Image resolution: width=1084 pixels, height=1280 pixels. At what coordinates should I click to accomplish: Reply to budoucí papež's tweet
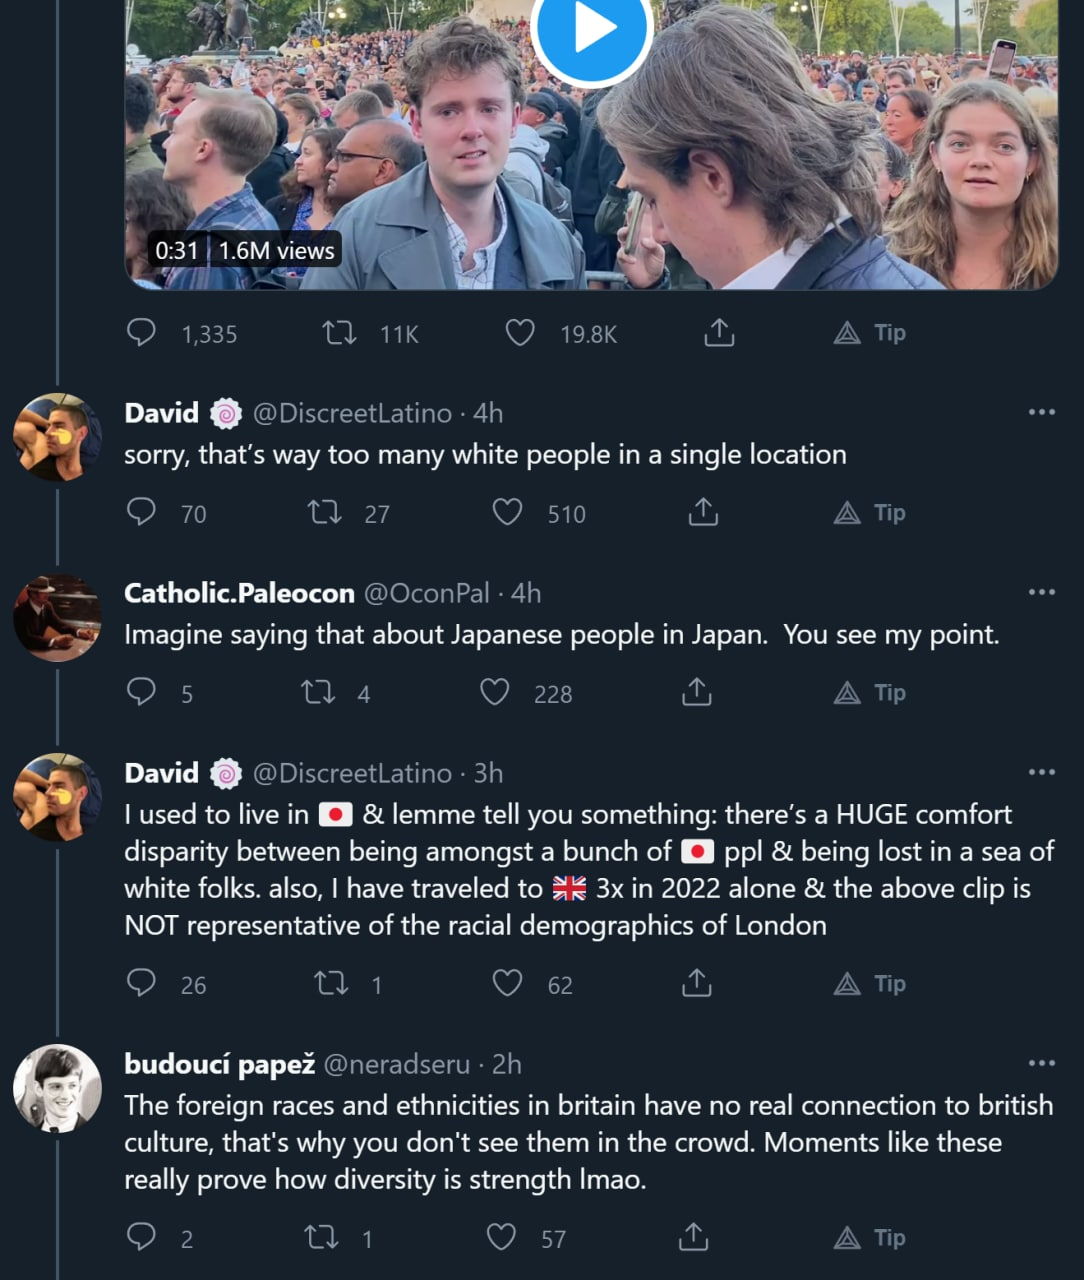click(142, 1238)
